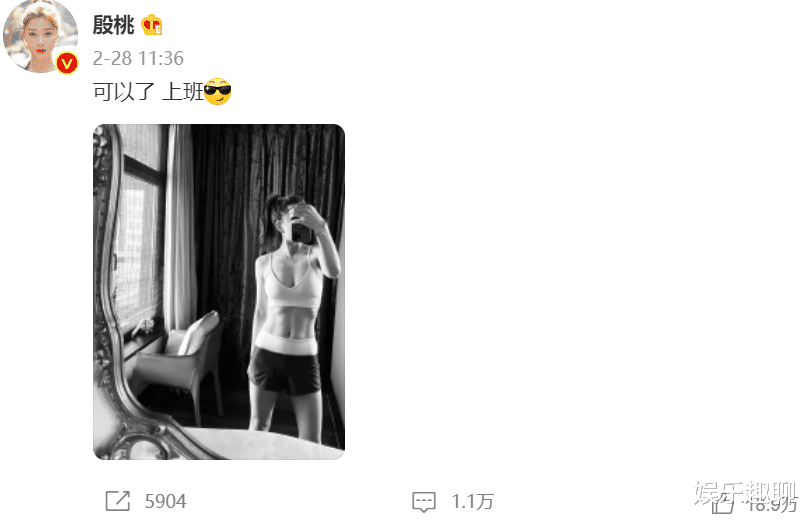Screen dimensions: 810x523
Task: Open the comment bubble icon
Action: 424,502
